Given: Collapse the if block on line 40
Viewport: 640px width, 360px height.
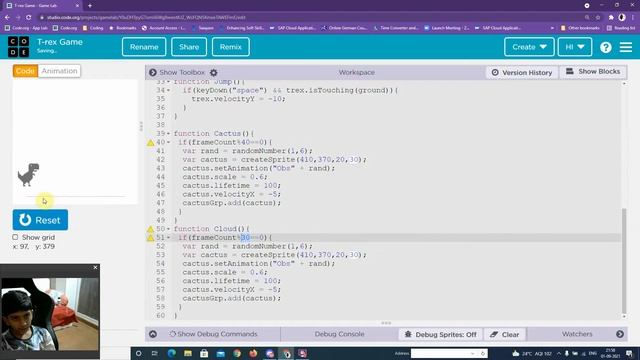Looking at the screenshot, I should (168, 142).
